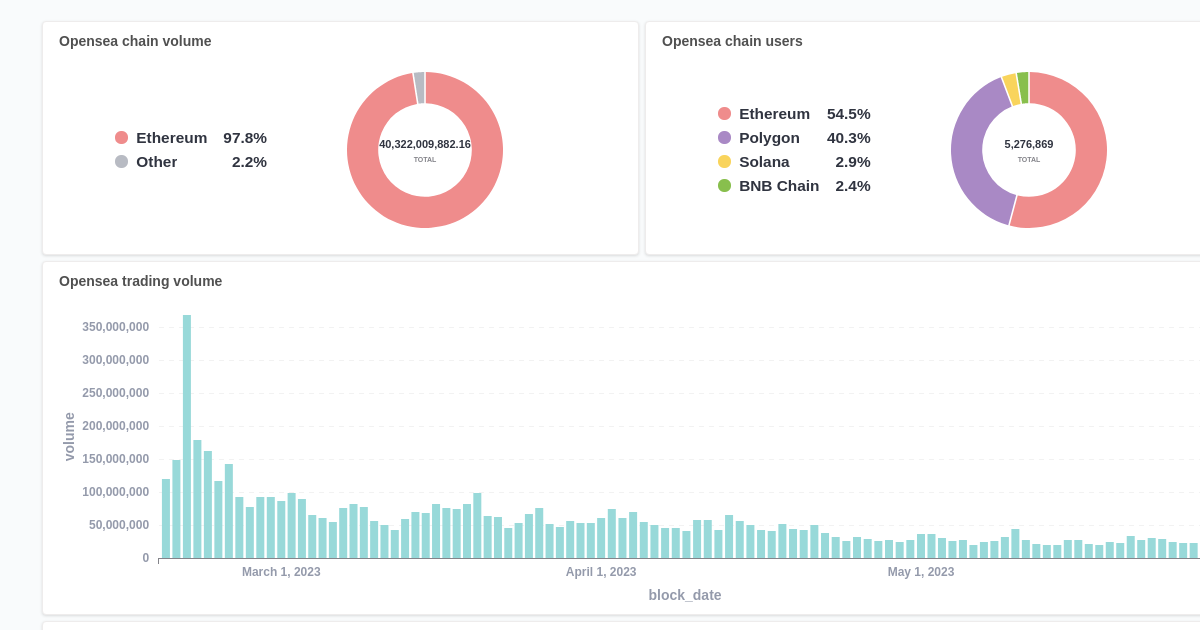1200x630 pixels.
Task: Click the 40,322,009,882.16 total label
Action: point(425,144)
